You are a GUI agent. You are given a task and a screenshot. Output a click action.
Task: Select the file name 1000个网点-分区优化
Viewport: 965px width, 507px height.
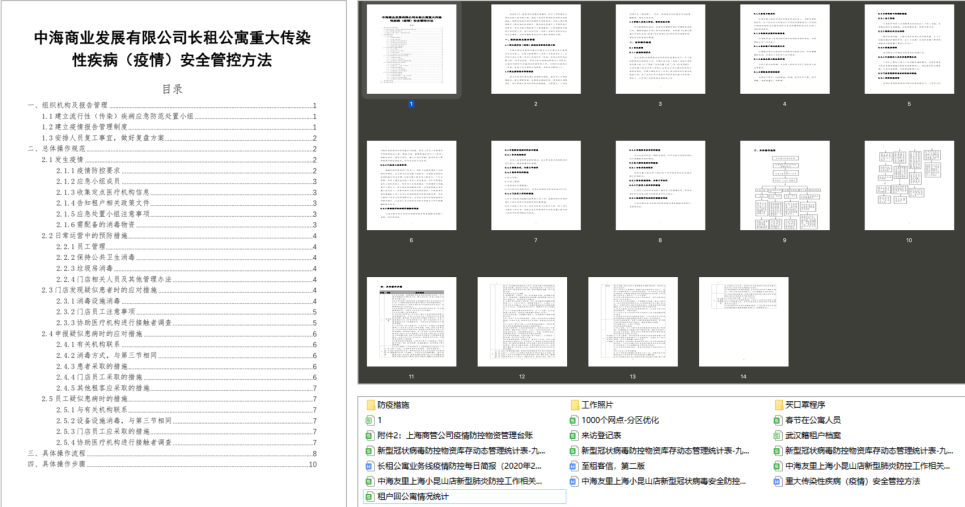click(620, 420)
